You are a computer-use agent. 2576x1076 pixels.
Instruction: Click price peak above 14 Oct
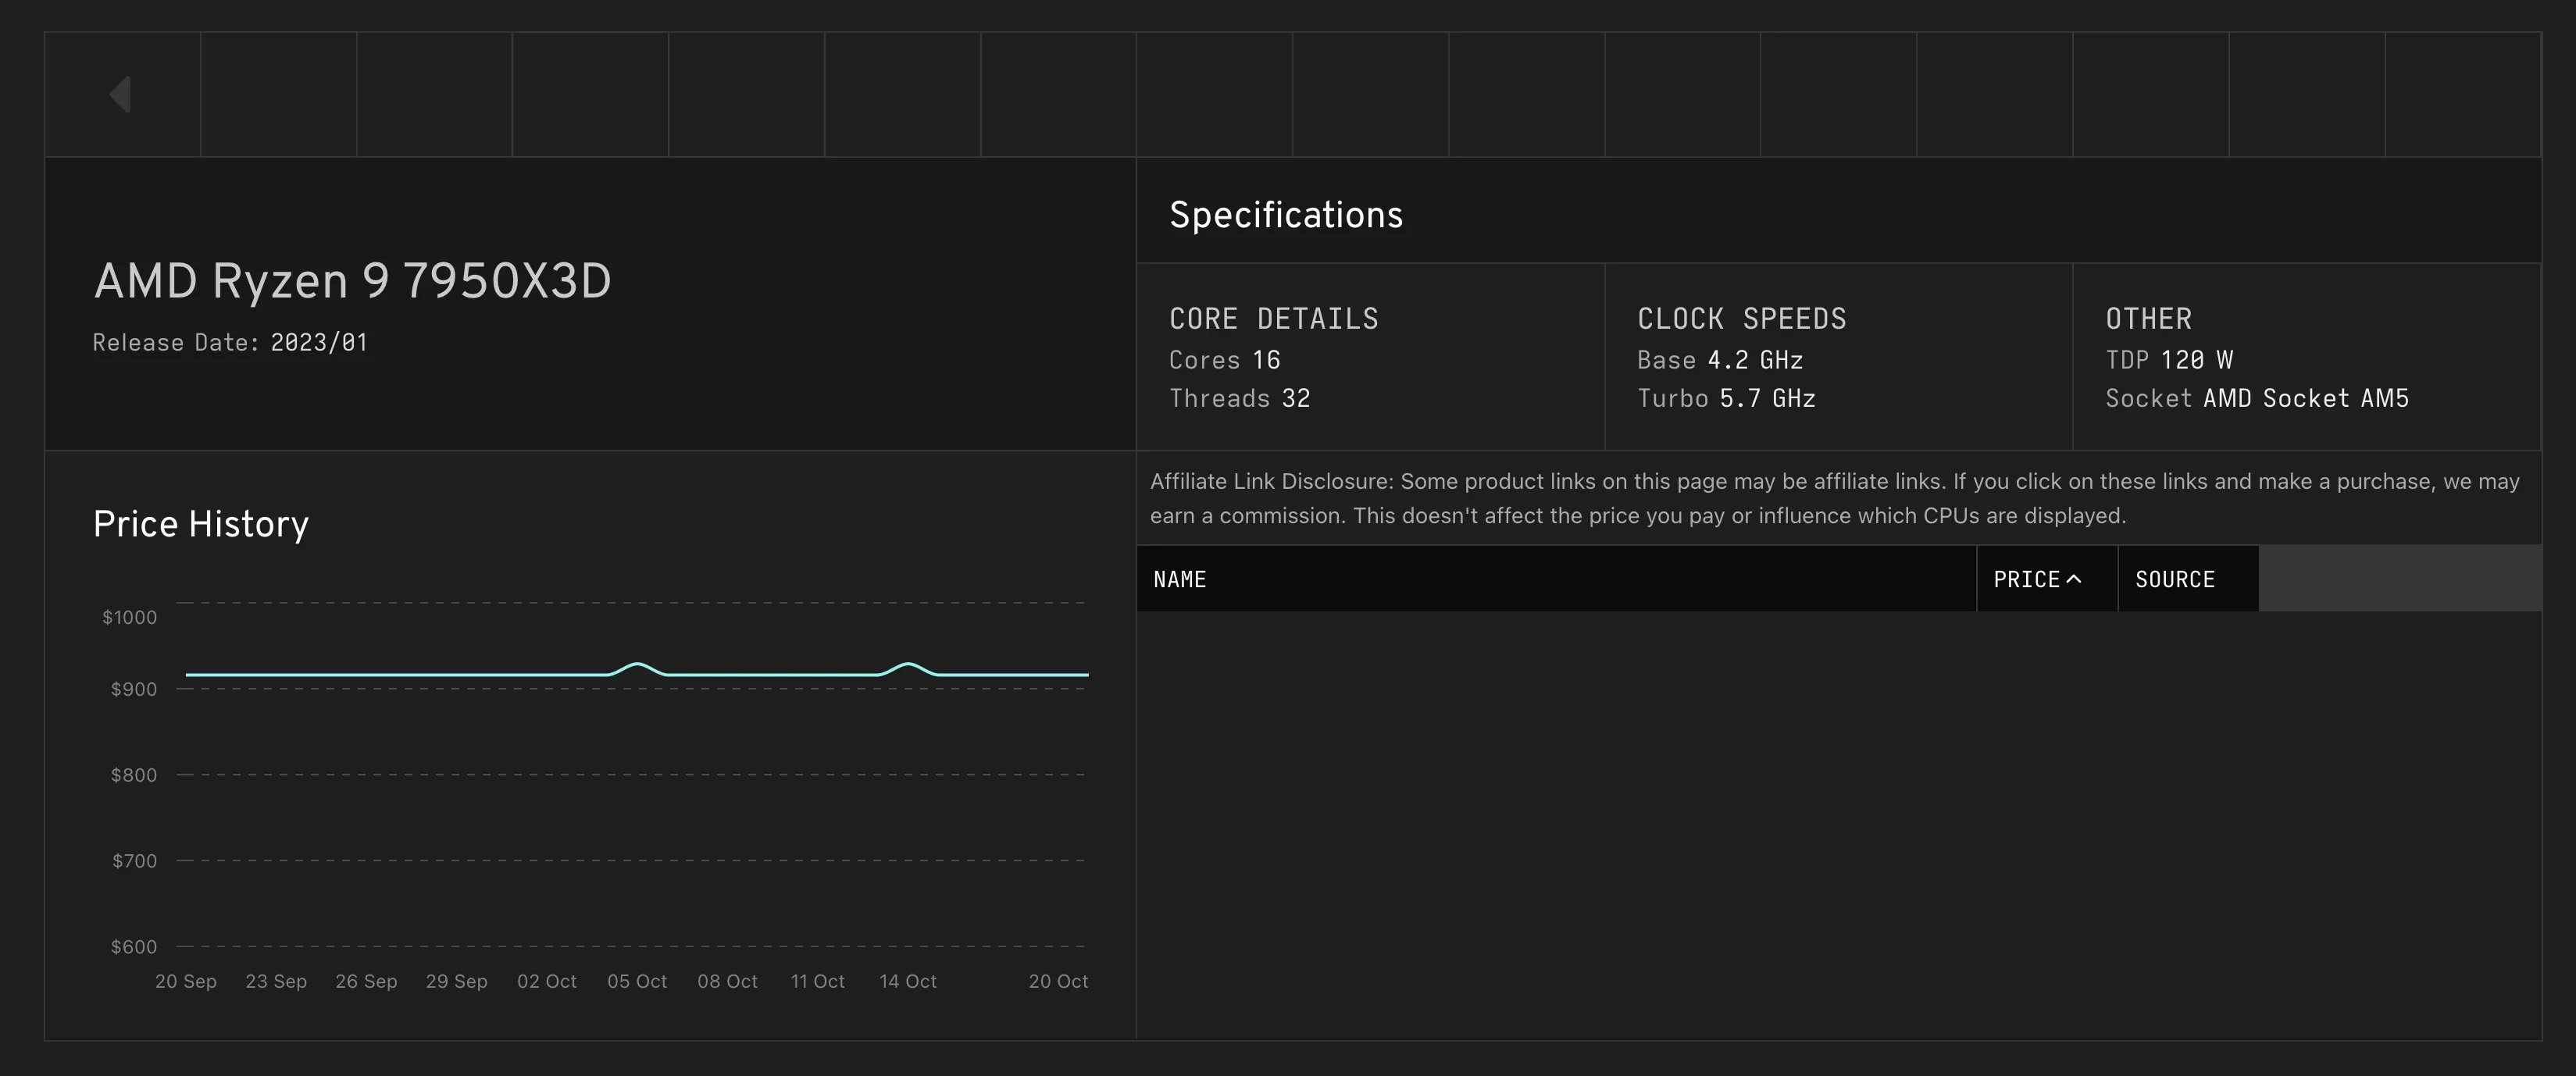907,665
